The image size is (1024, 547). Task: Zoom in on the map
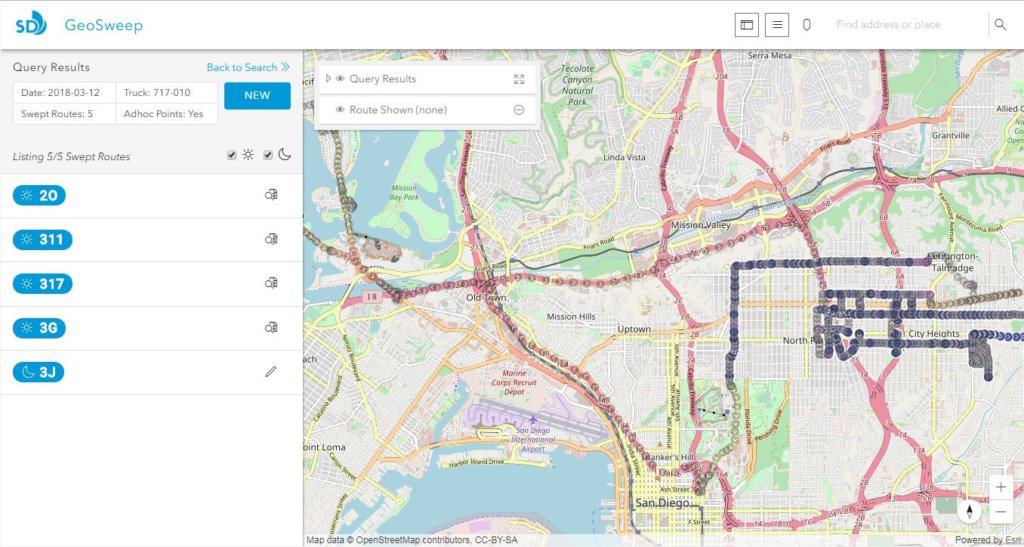(1001, 487)
